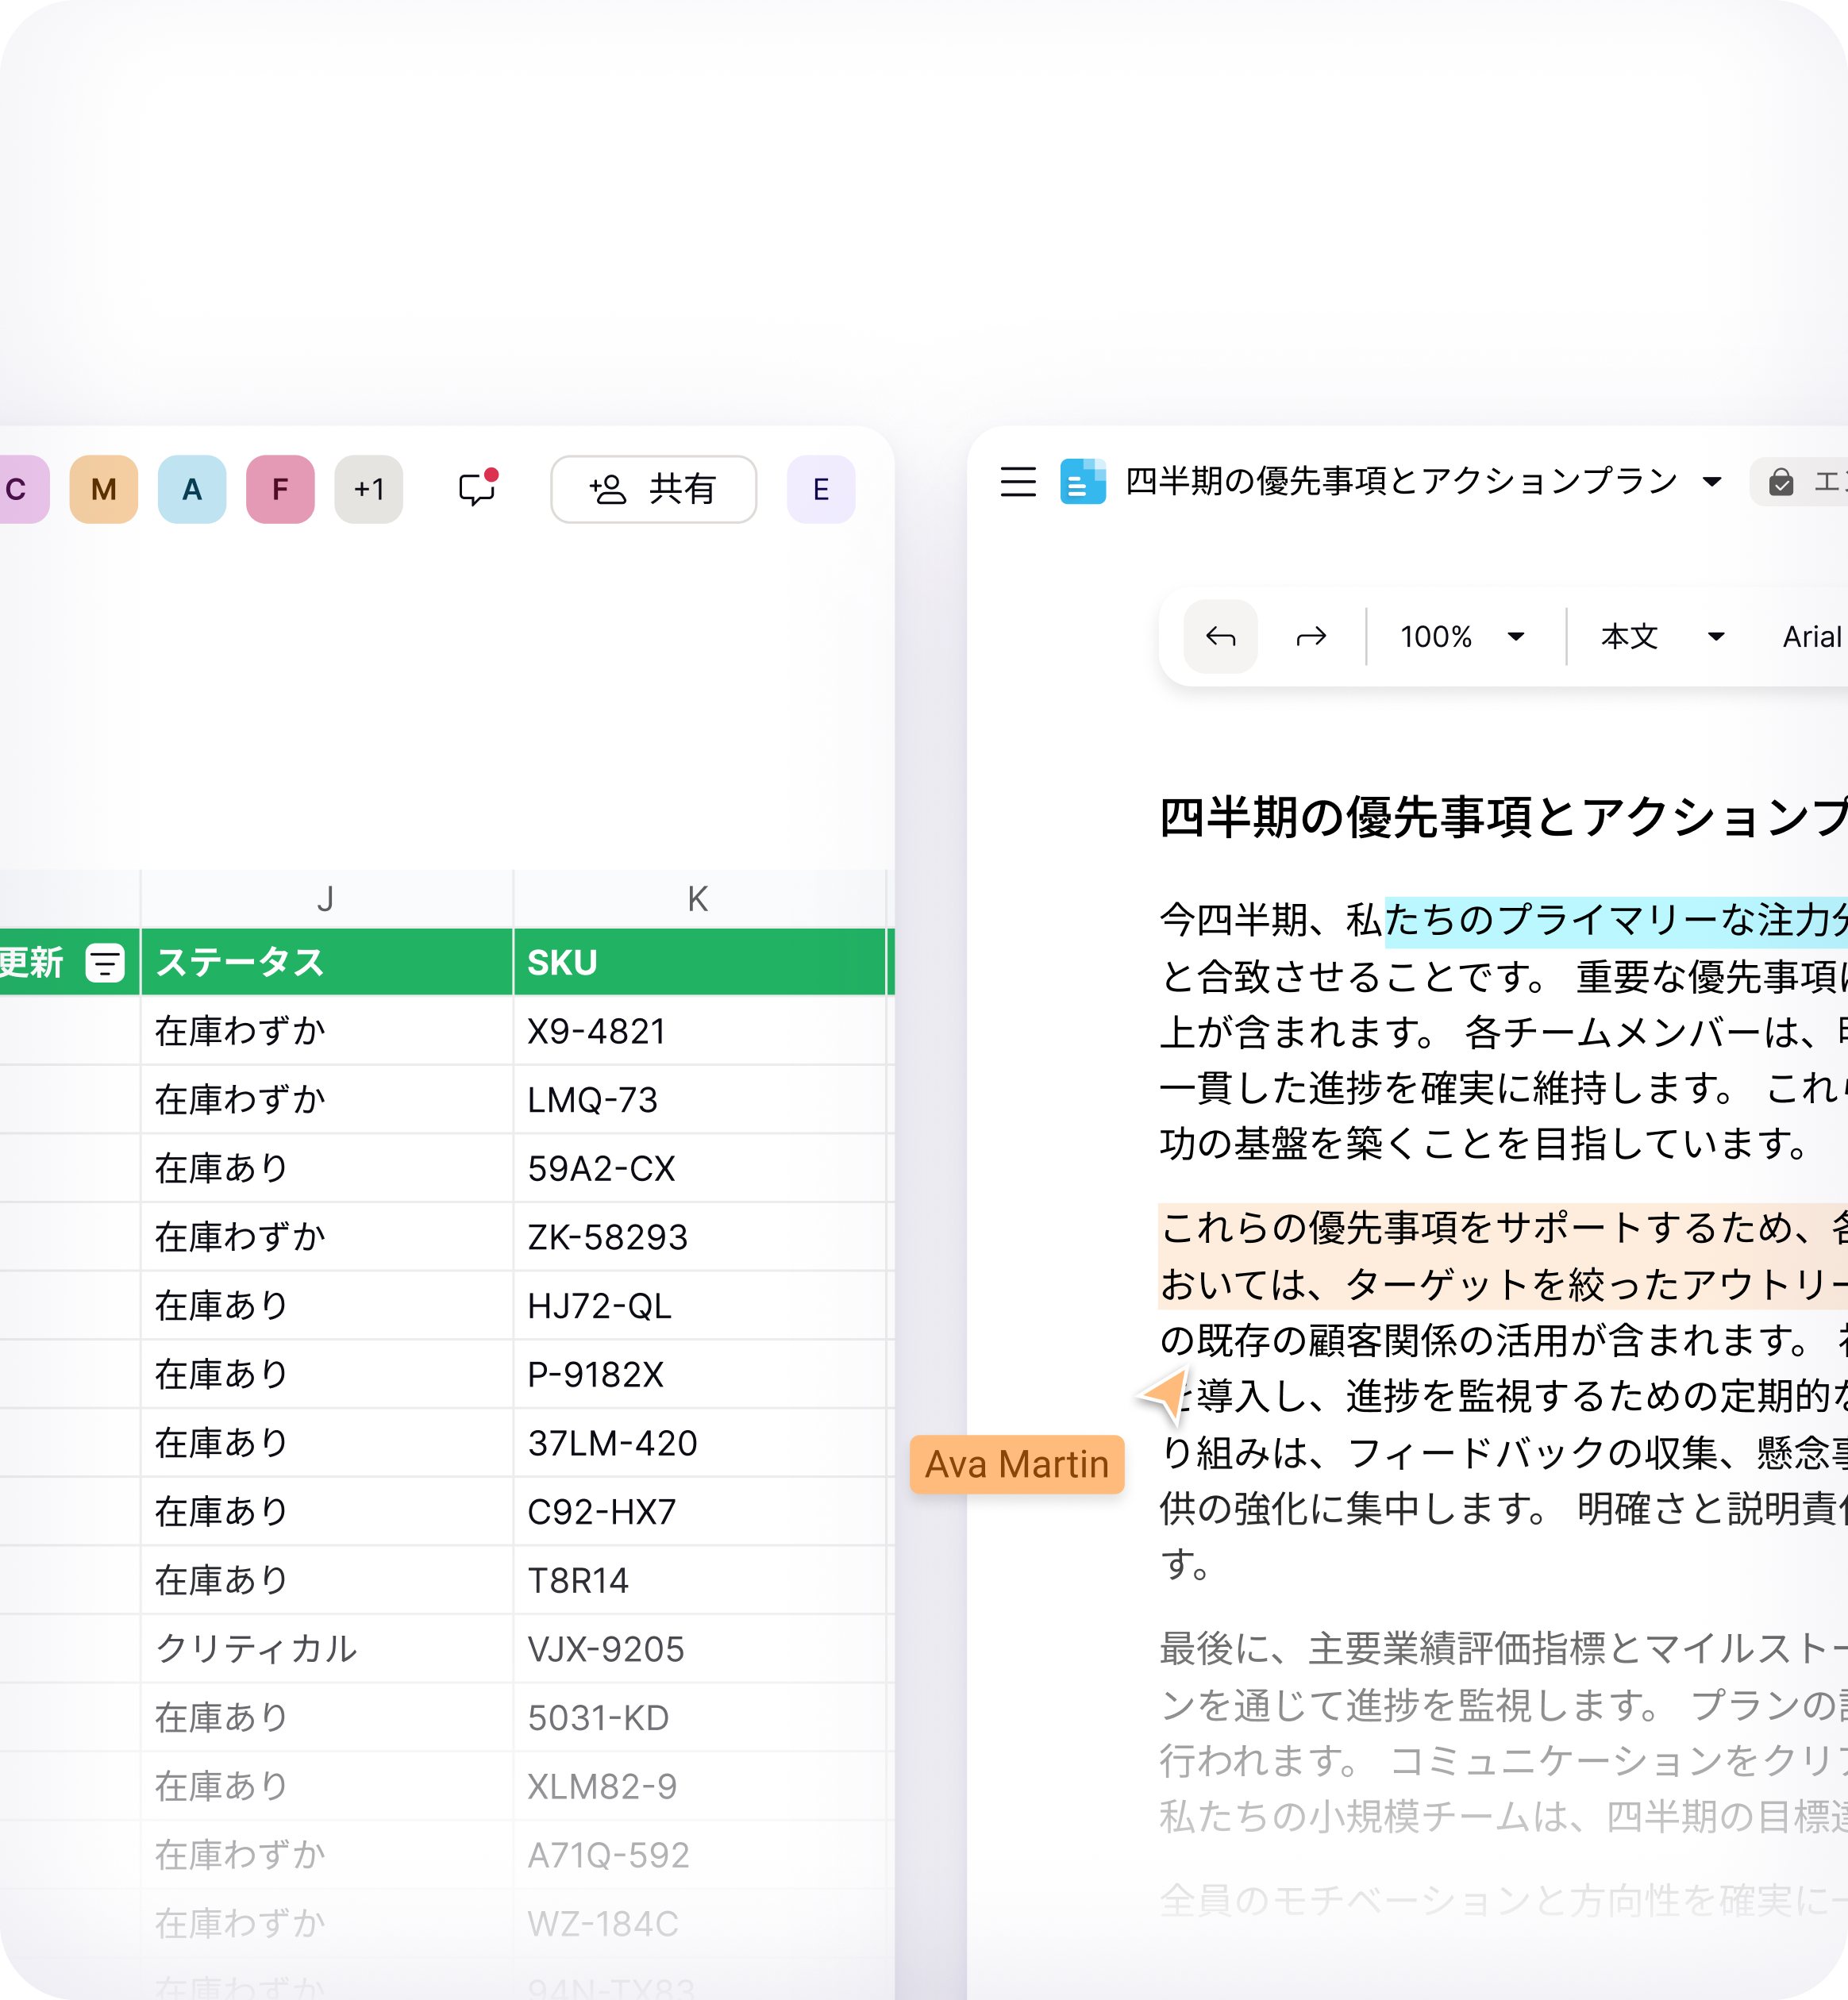Select the cell containing WZ-184C
The height and width of the screenshot is (2000, 1848).
[x=699, y=1923]
